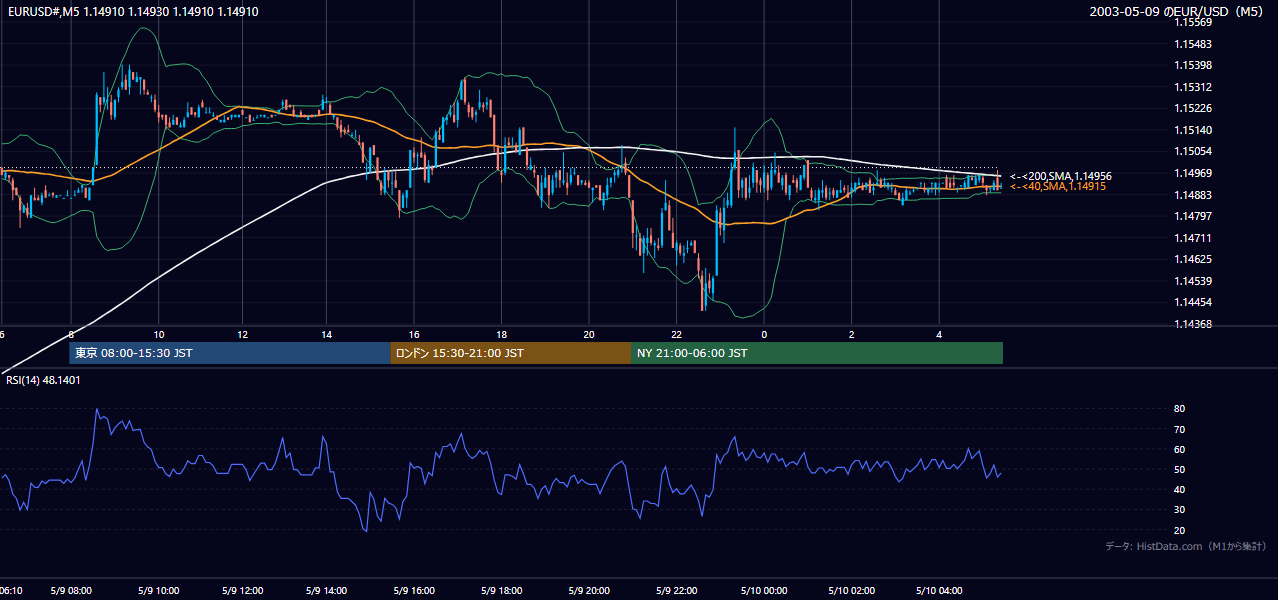1278x600 pixels.
Task: Click the 5/10 02:00 time axis label
Action: click(851, 591)
